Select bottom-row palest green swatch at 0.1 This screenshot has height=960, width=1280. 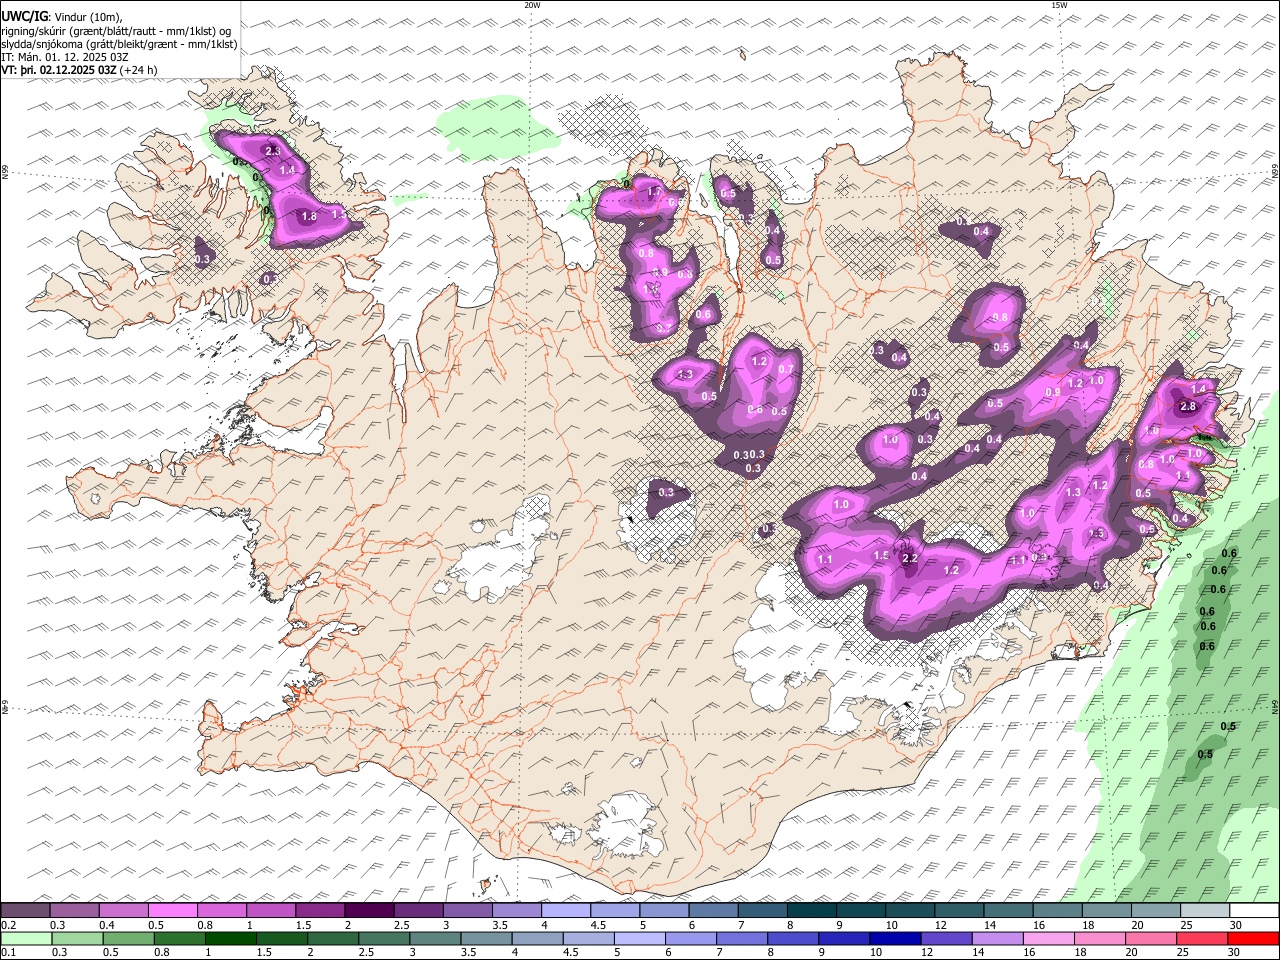(x=25, y=938)
